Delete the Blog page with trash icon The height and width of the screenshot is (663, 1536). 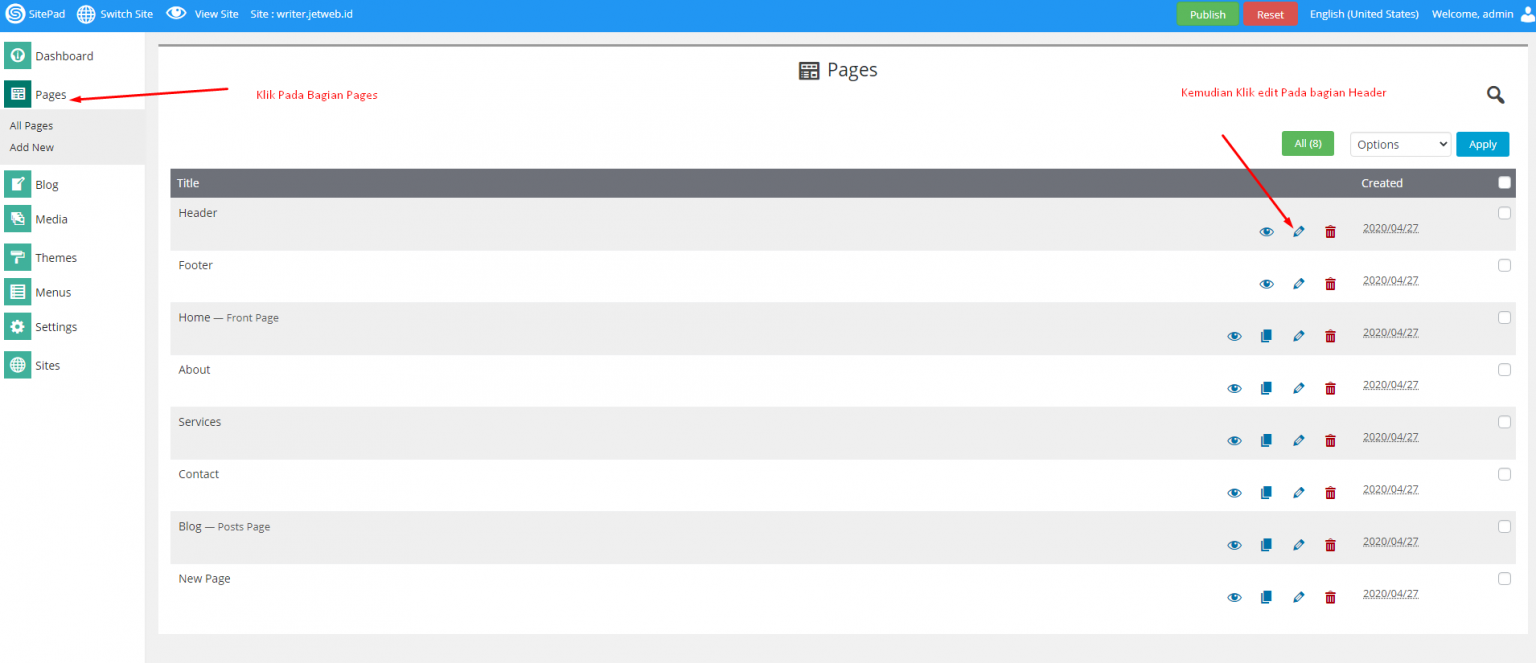click(x=1330, y=545)
